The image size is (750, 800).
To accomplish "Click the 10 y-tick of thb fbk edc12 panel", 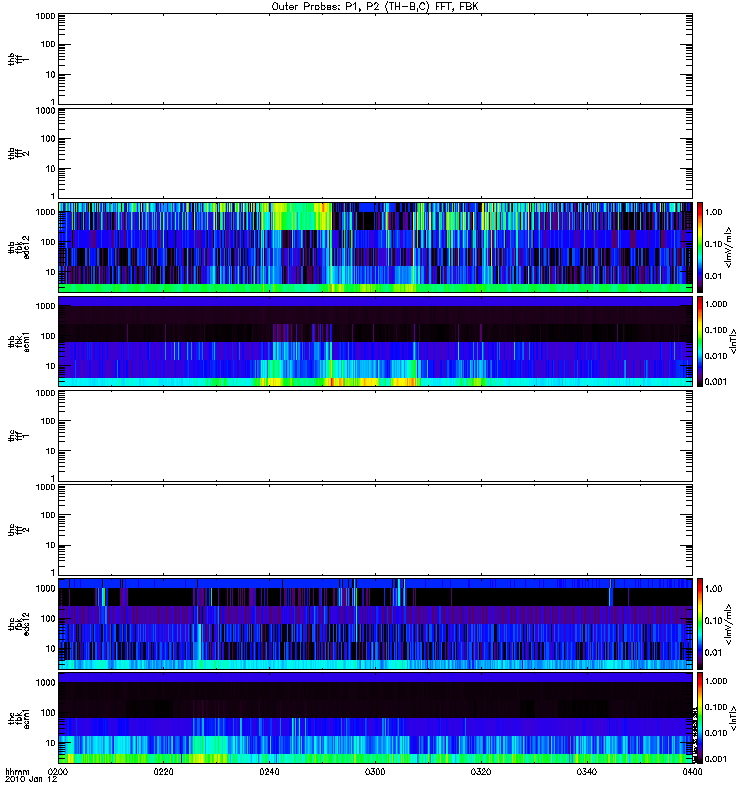I will (51, 272).
